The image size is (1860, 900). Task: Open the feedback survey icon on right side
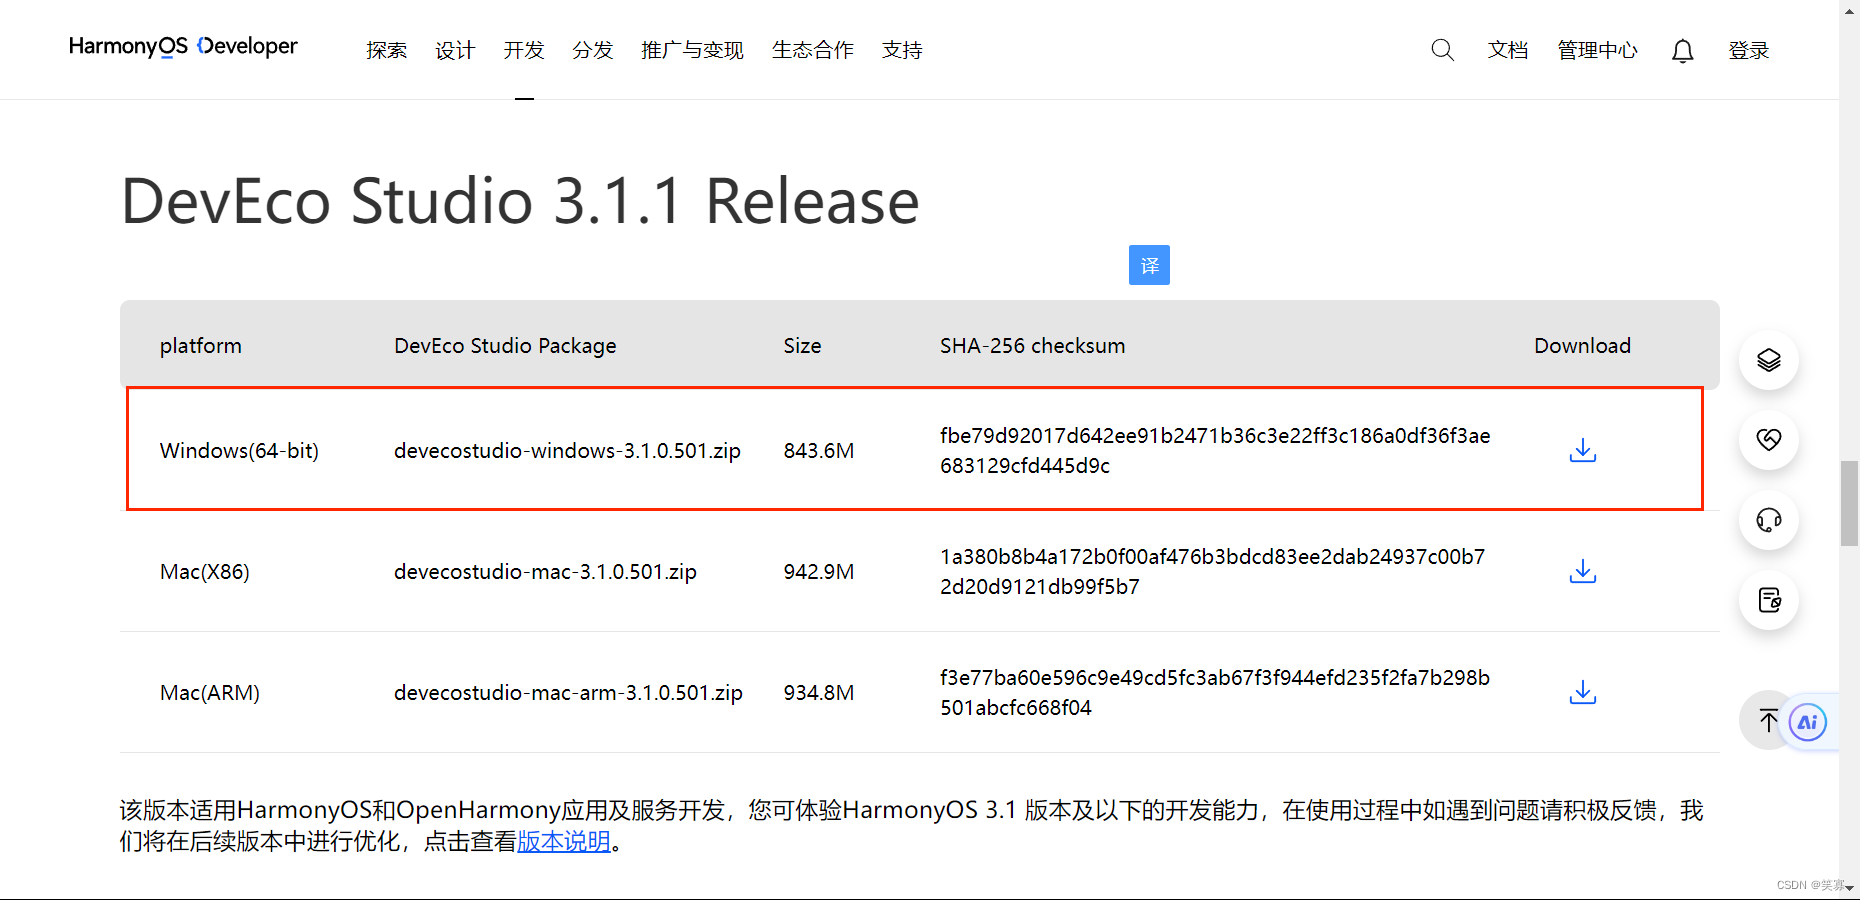pyautogui.click(x=1768, y=600)
